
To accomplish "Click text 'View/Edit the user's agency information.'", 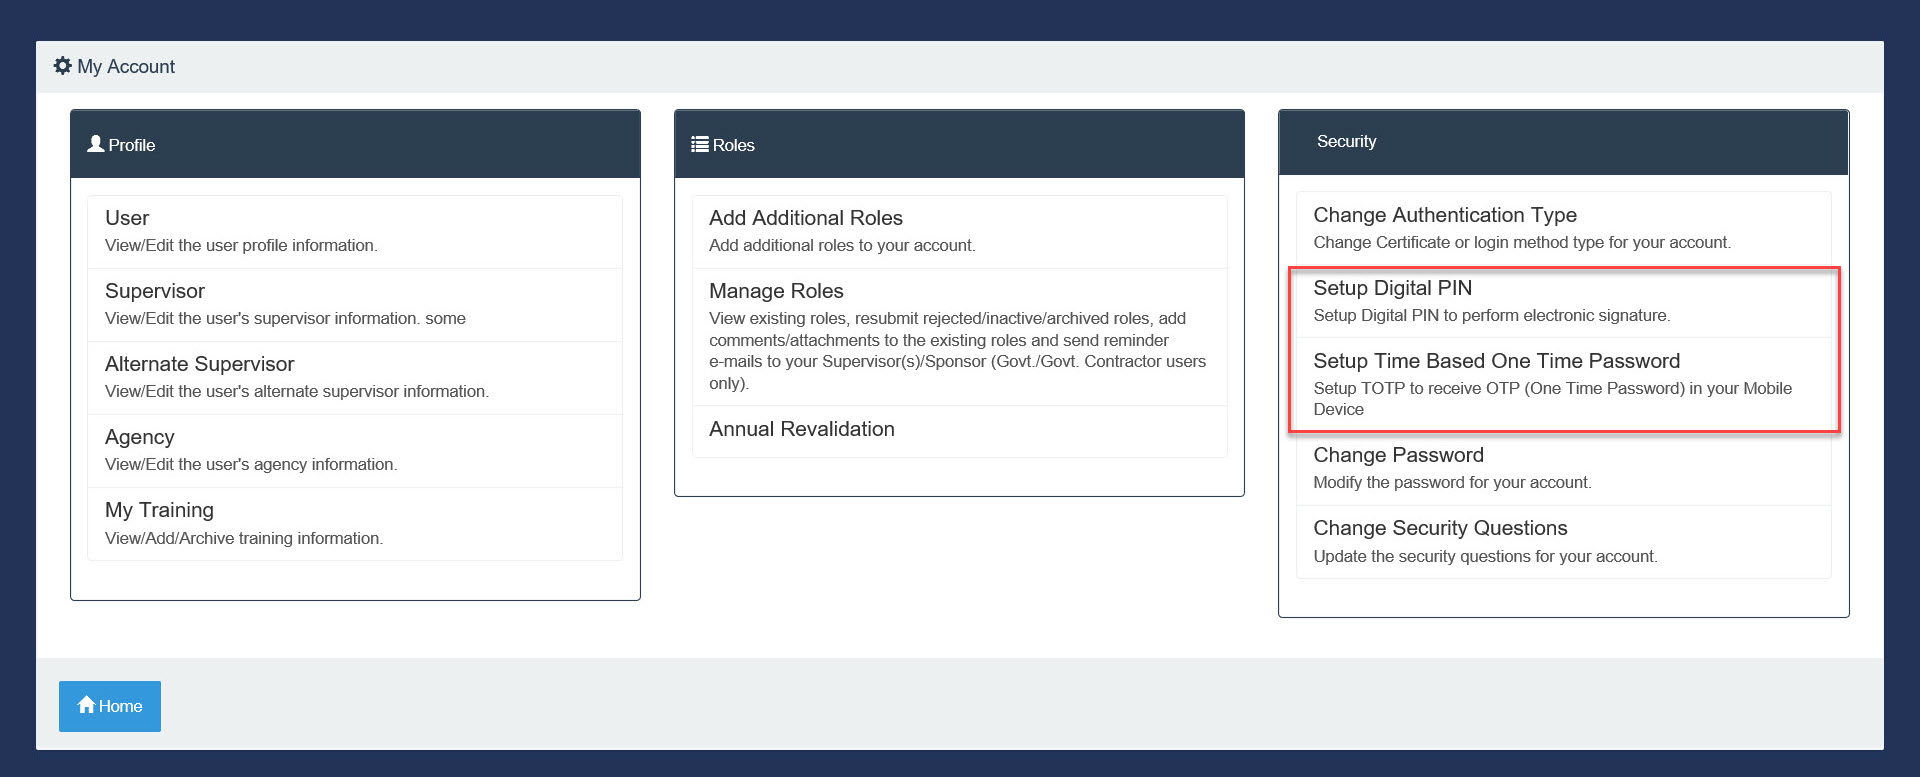I will (251, 465).
